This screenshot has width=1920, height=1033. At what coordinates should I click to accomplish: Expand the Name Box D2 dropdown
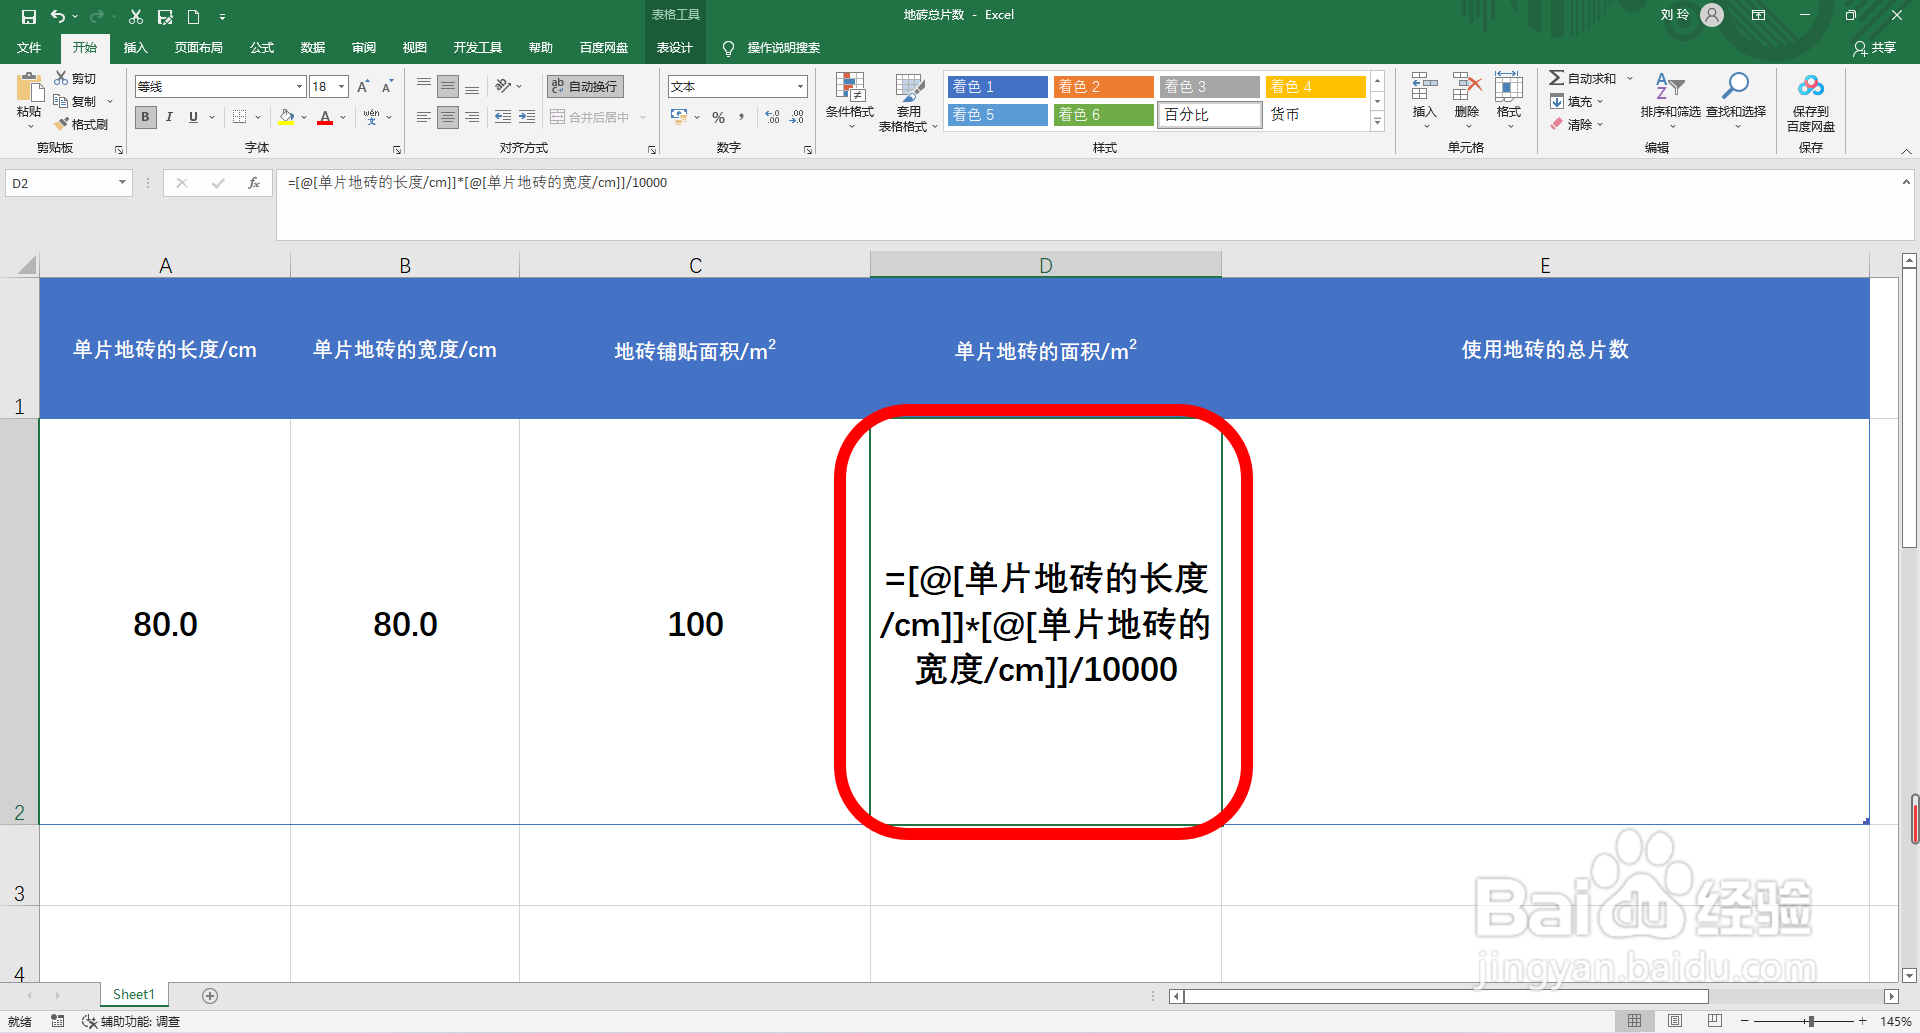pyautogui.click(x=122, y=183)
